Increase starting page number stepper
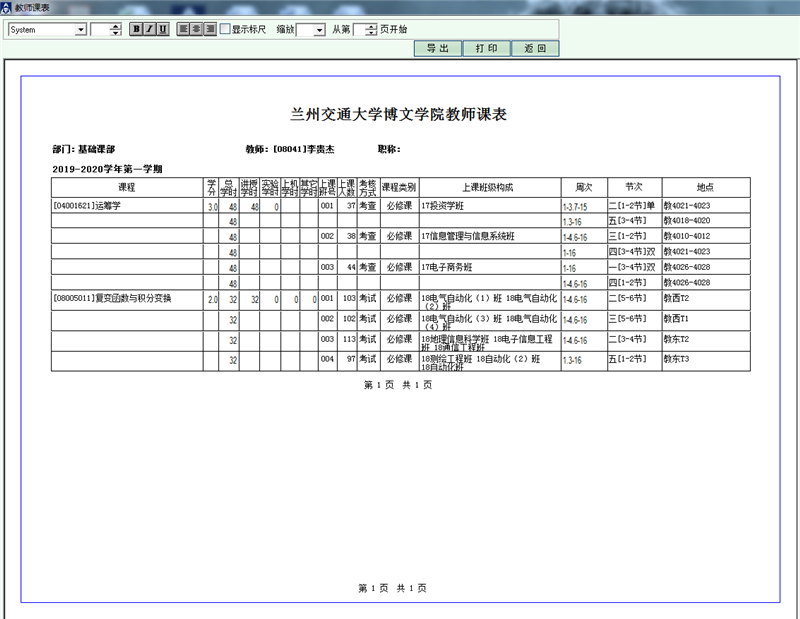The image size is (800, 619). (x=371, y=26)
